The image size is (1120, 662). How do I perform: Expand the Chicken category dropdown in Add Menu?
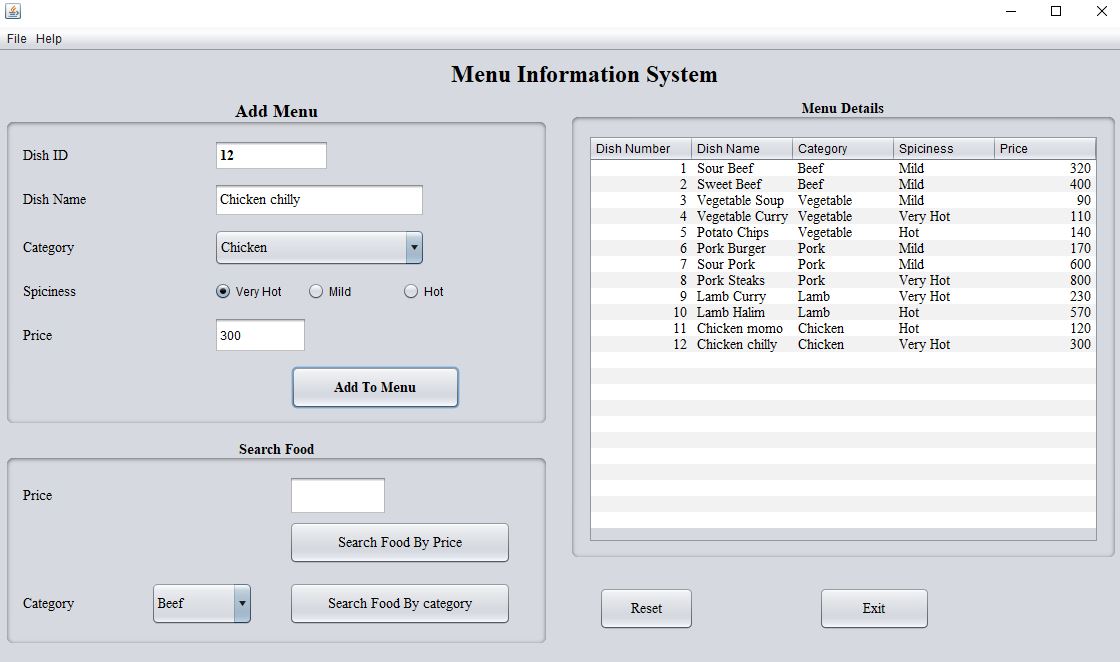413,248
